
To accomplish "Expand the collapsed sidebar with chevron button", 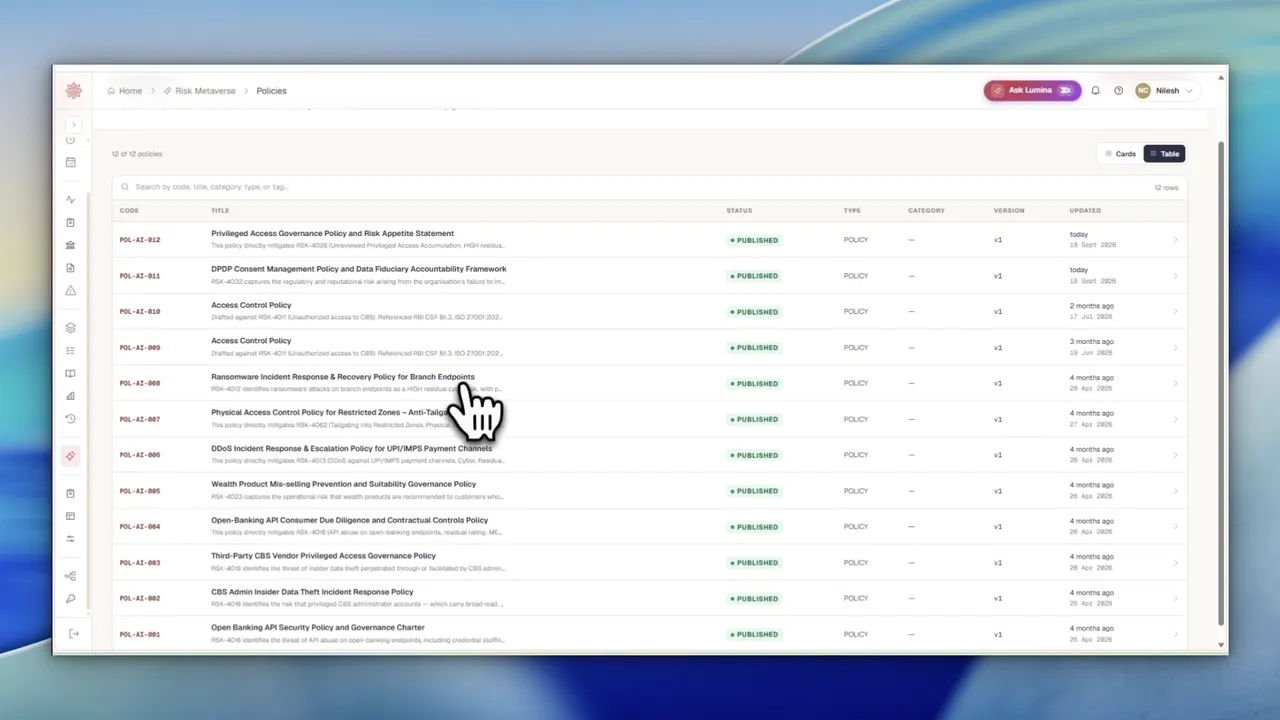I will (x=73, y=125).
